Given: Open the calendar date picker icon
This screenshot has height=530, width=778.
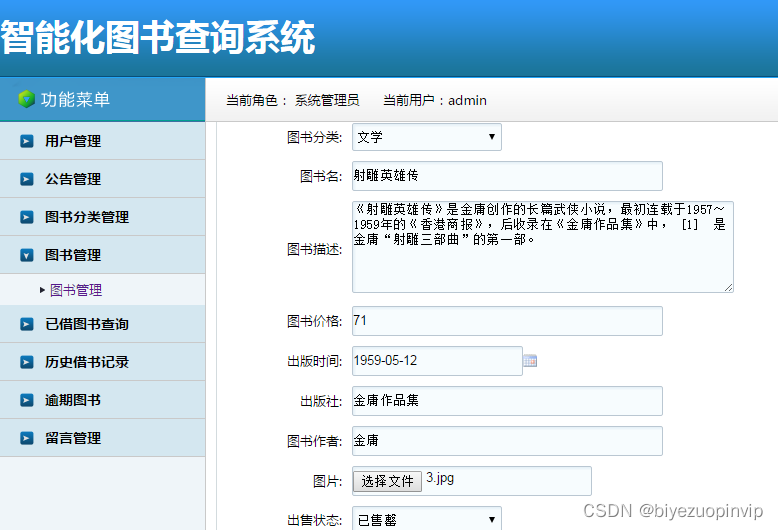Looking at the screenshot, I should 530,361.
